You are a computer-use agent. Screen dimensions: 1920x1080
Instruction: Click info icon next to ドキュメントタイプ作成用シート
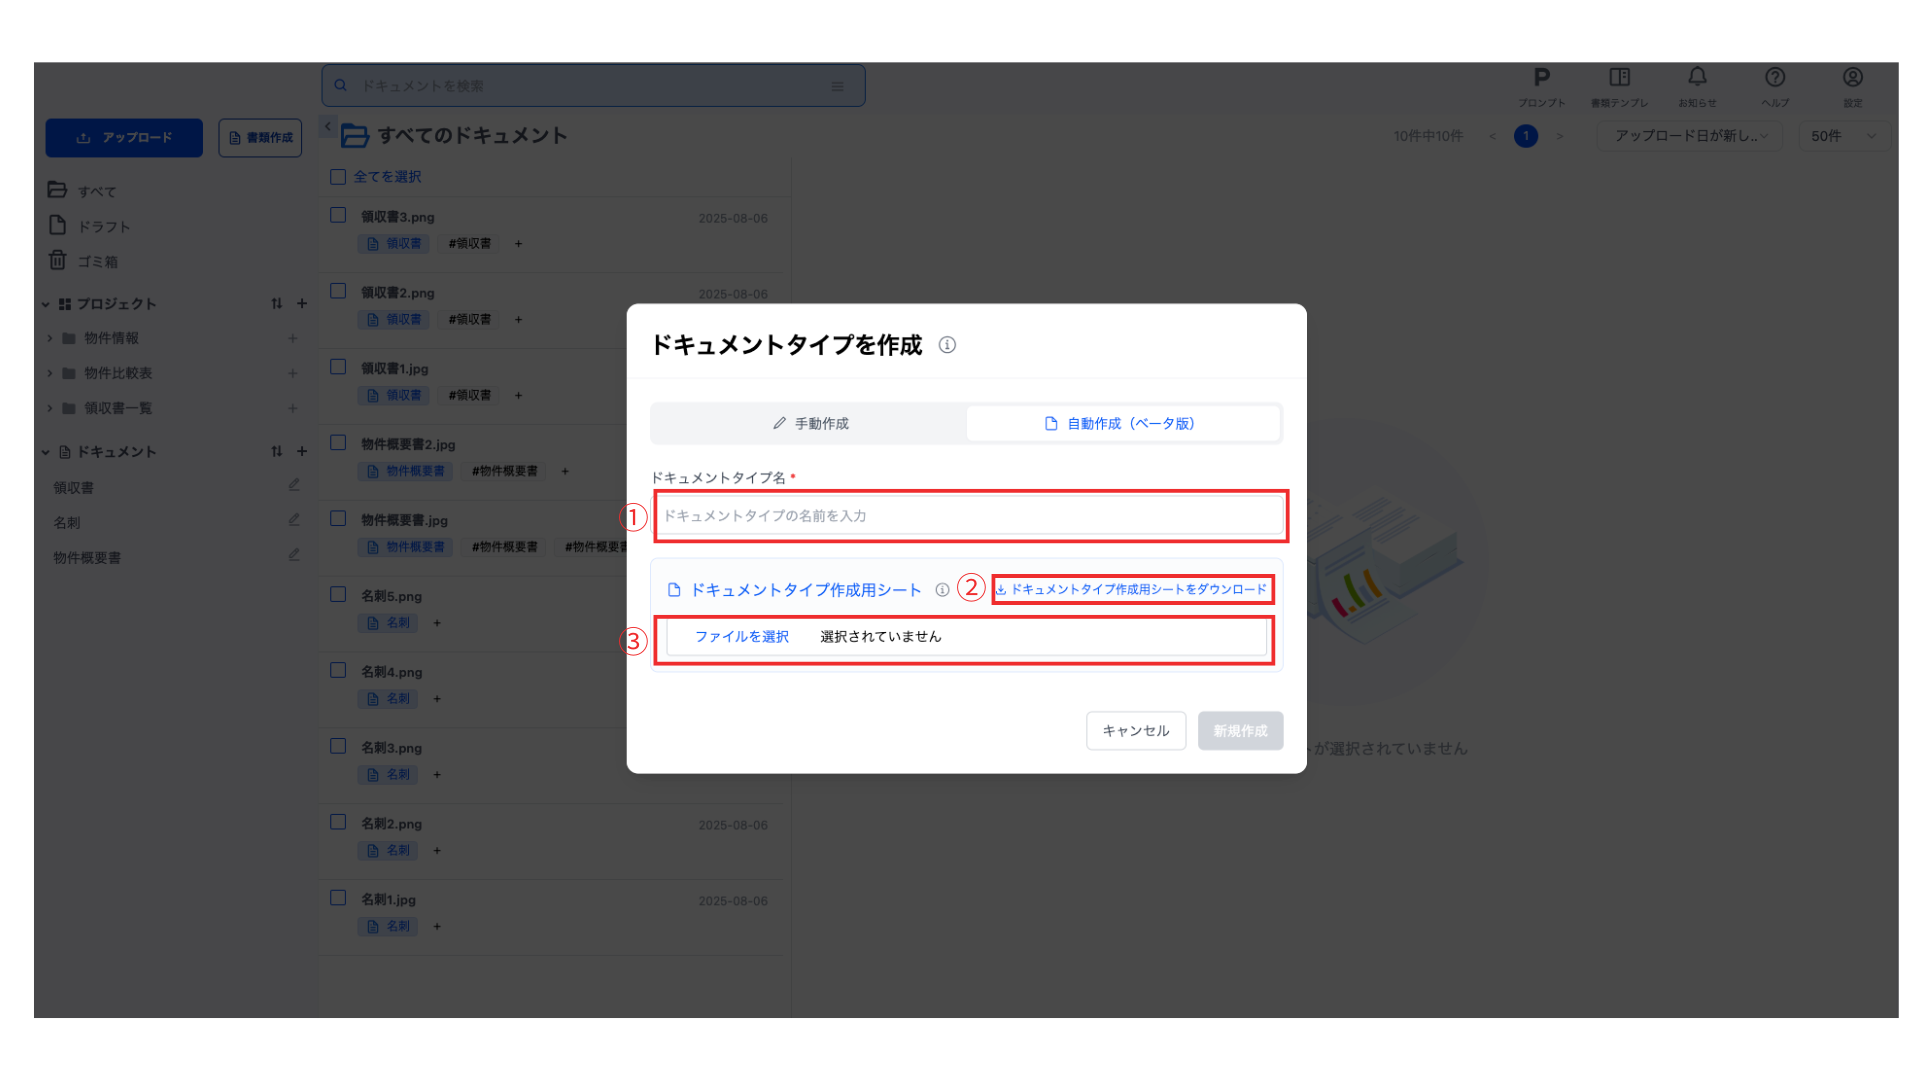click(942, 590)
